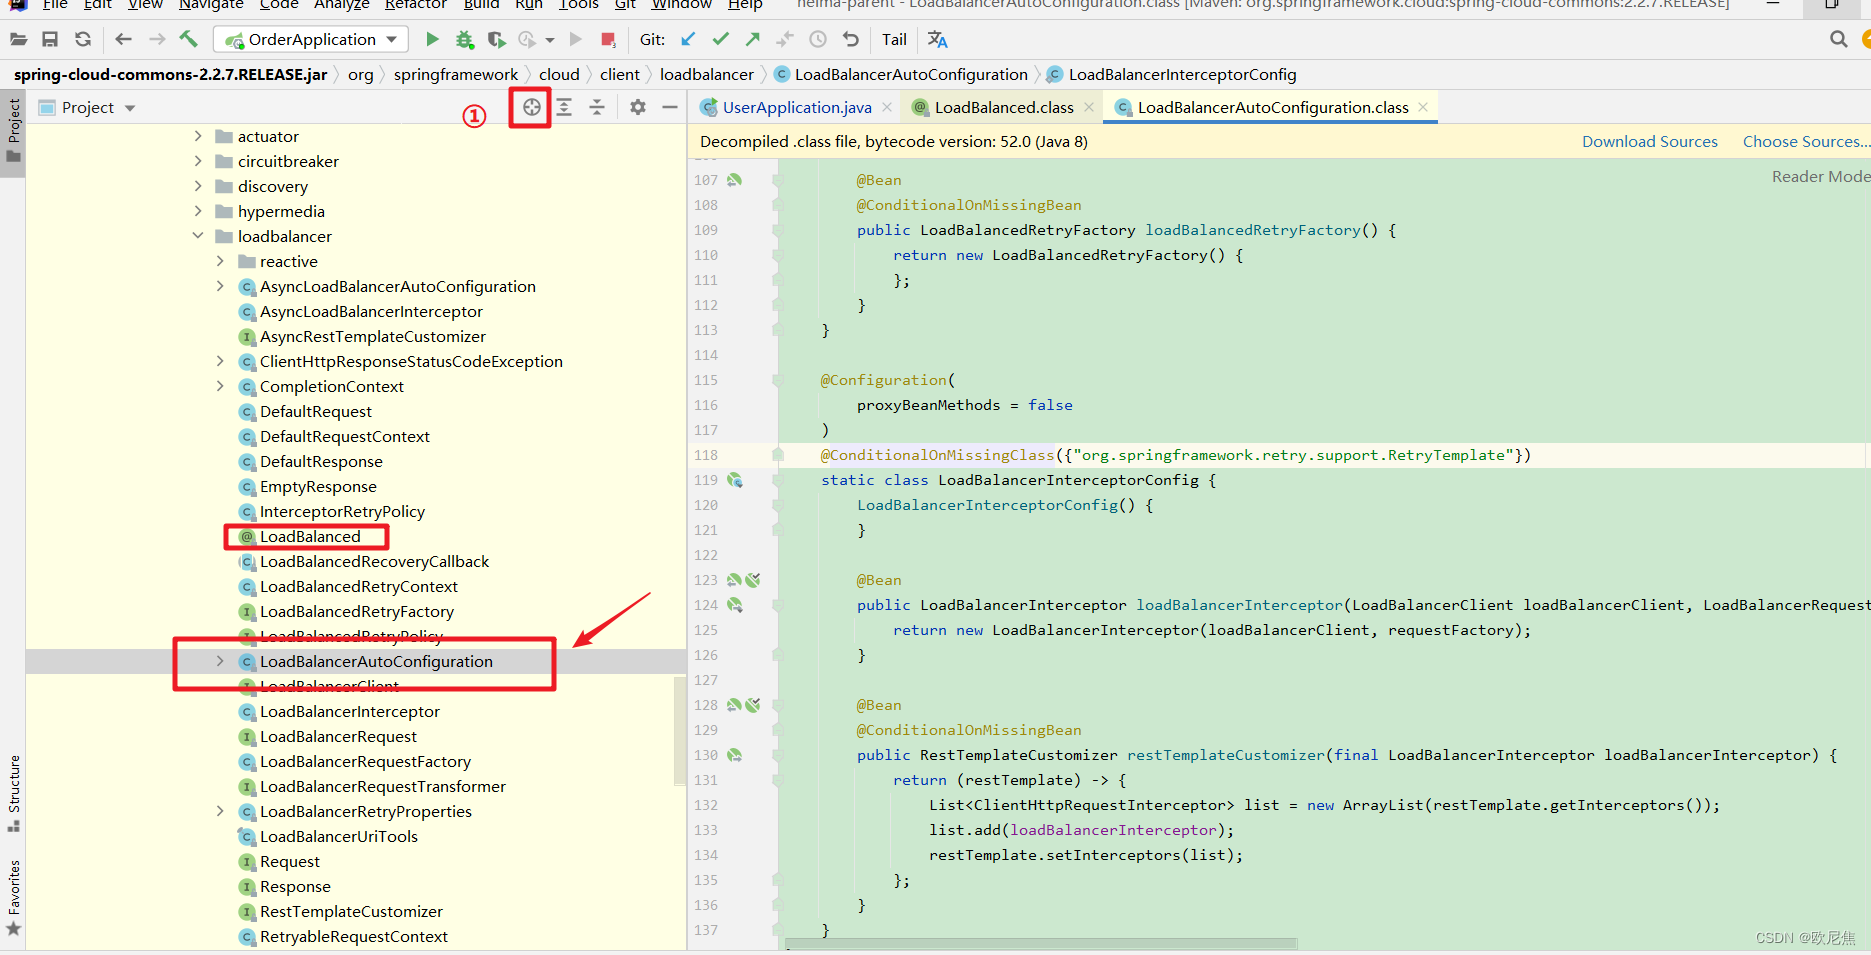Screen dimensions: 1871x955
Task: Select LoadBalancerInterceptor in the project tree
Action: coord(349,711)
